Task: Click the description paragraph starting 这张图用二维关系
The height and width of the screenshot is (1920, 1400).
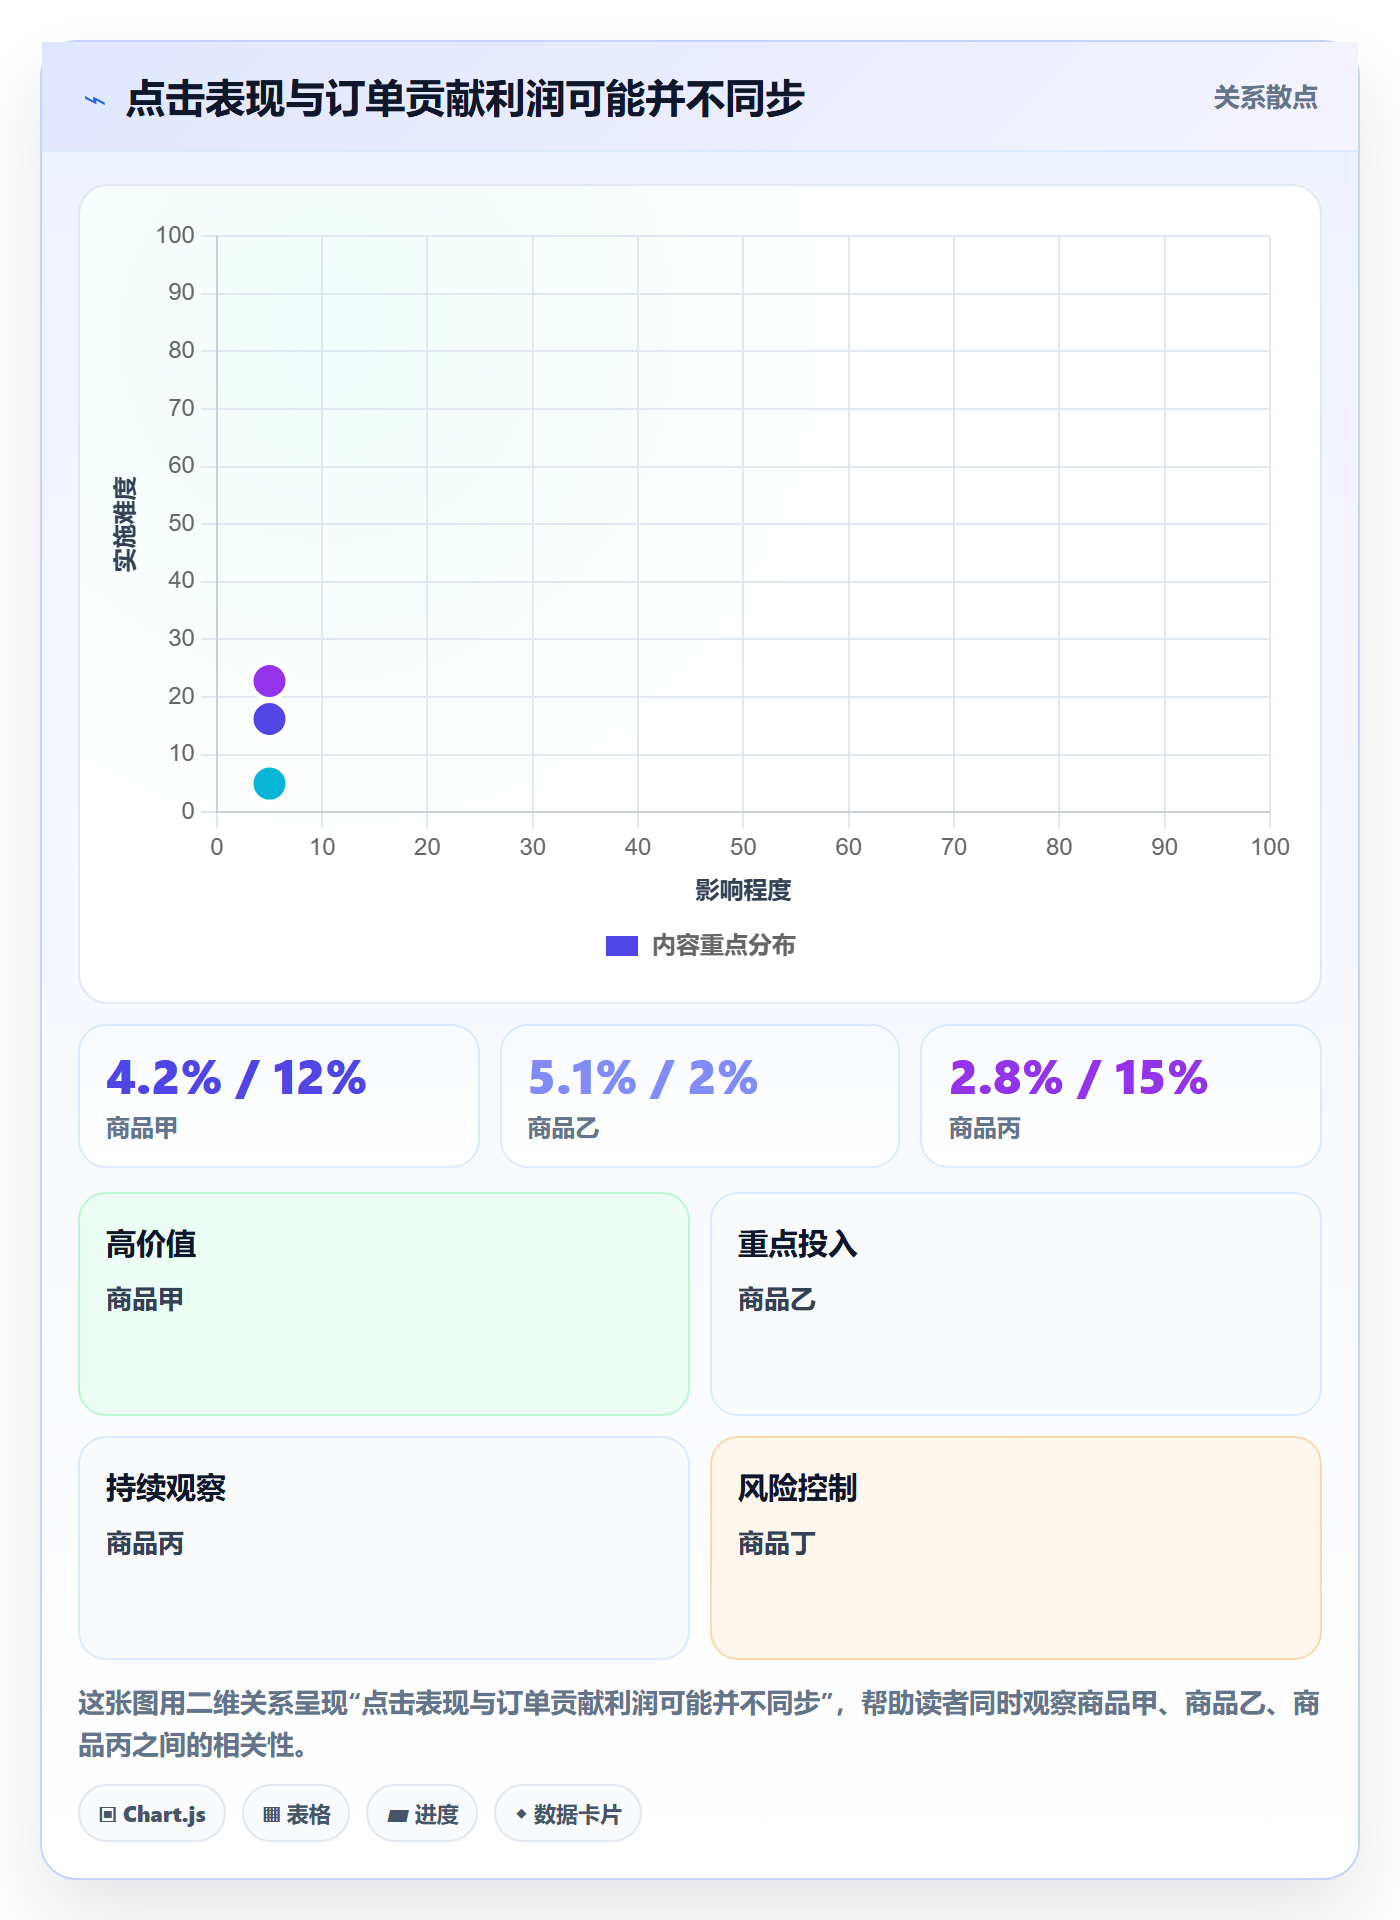Action: (699, 1724)
